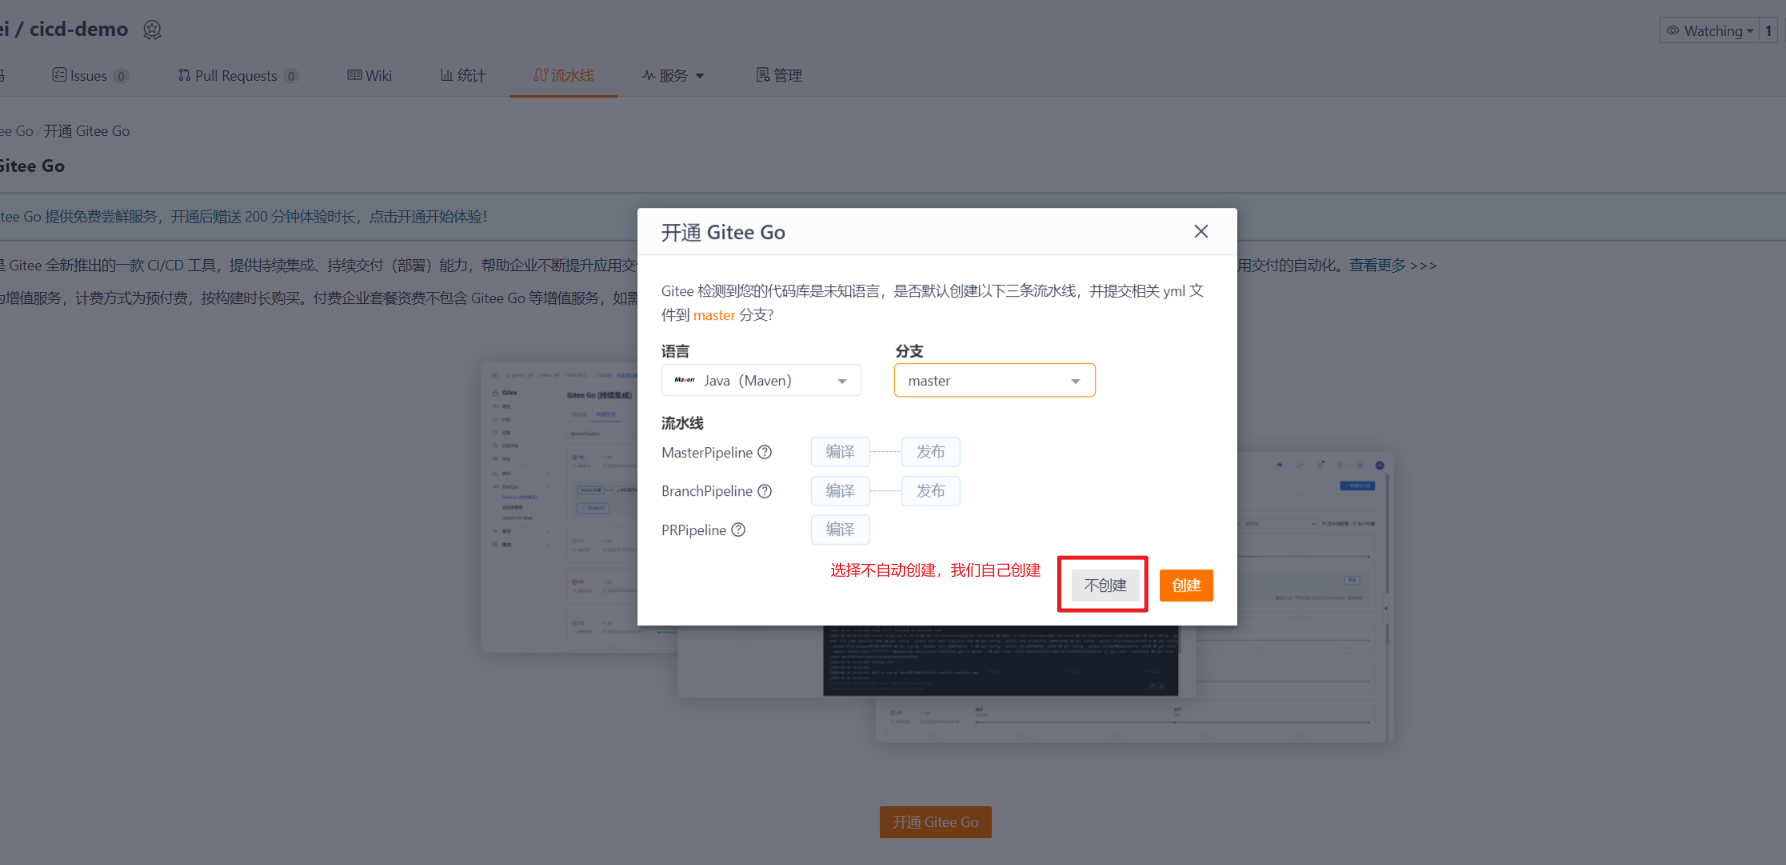Click the 管理 settings icon
This screenshot has height=865, width=1786.
762,75
